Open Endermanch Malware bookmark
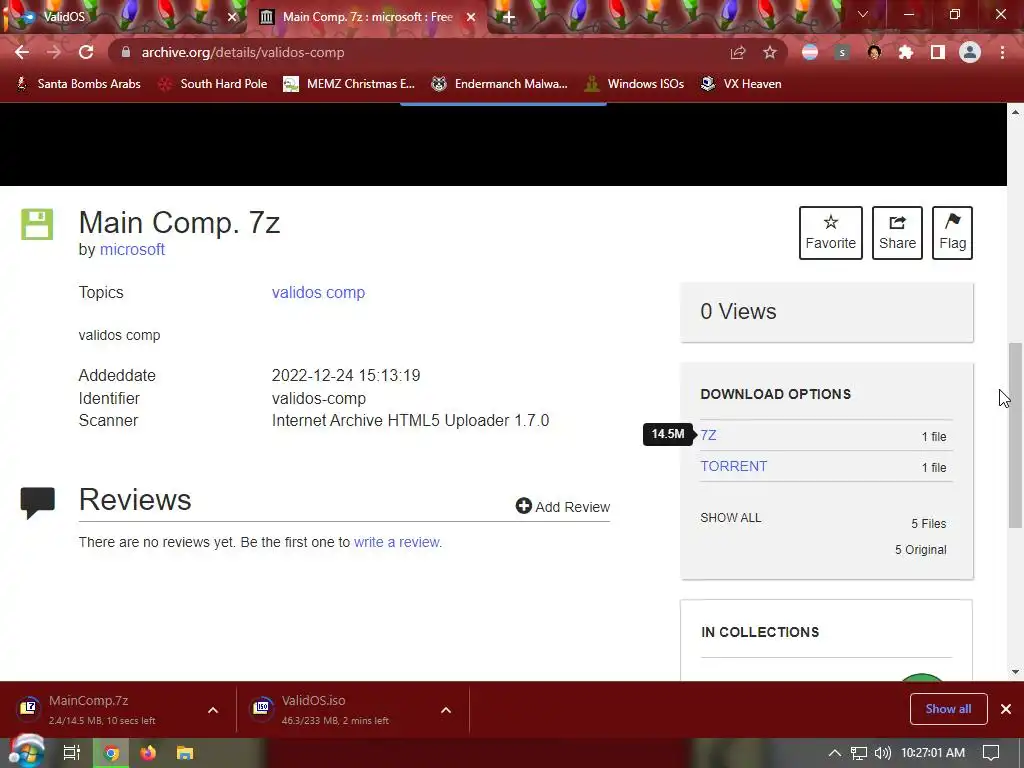This screenshot has height=768, width=1024. 500,84
